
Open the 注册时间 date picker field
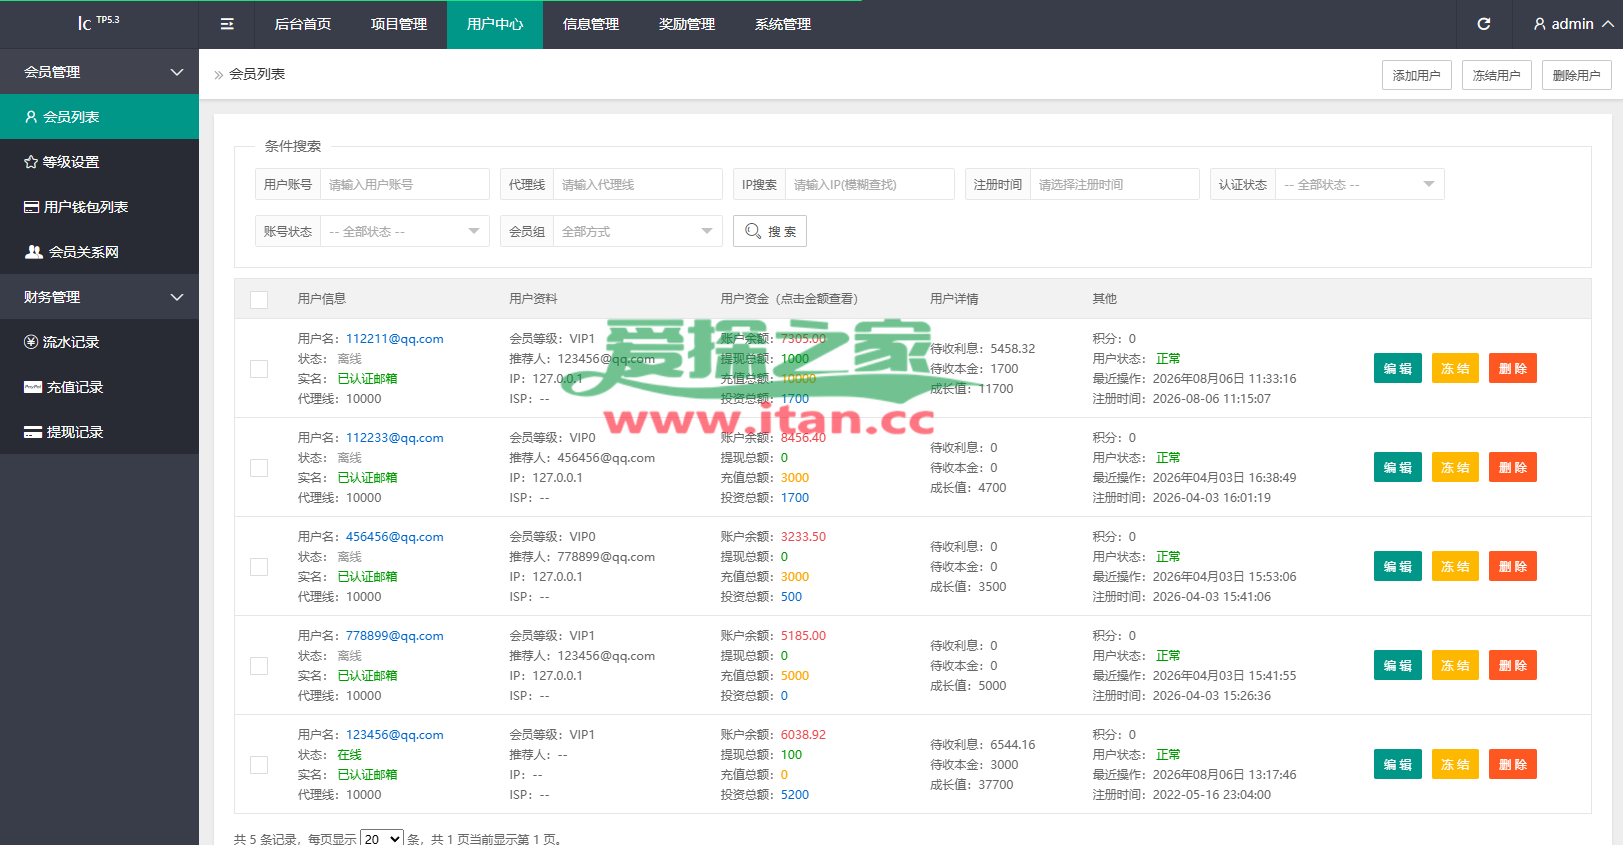point(1115,184)
